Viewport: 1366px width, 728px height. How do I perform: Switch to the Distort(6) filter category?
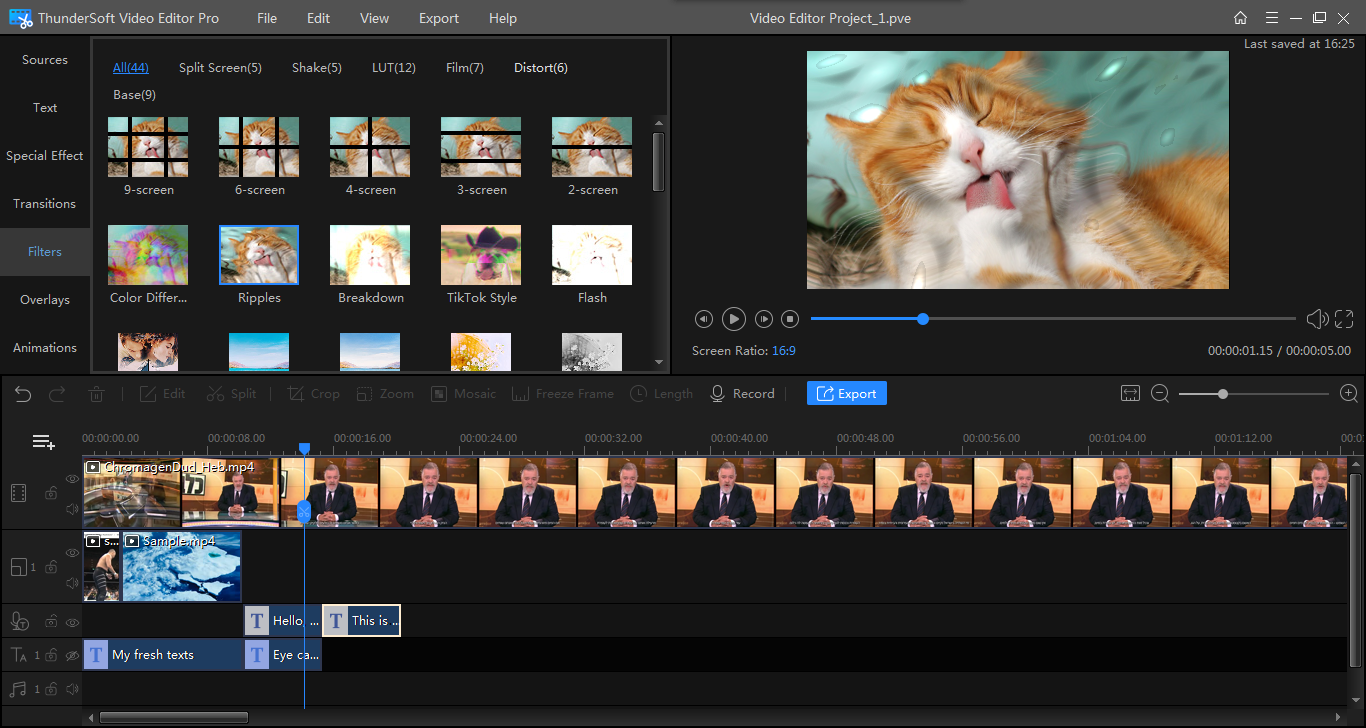[x=540, y=68]
